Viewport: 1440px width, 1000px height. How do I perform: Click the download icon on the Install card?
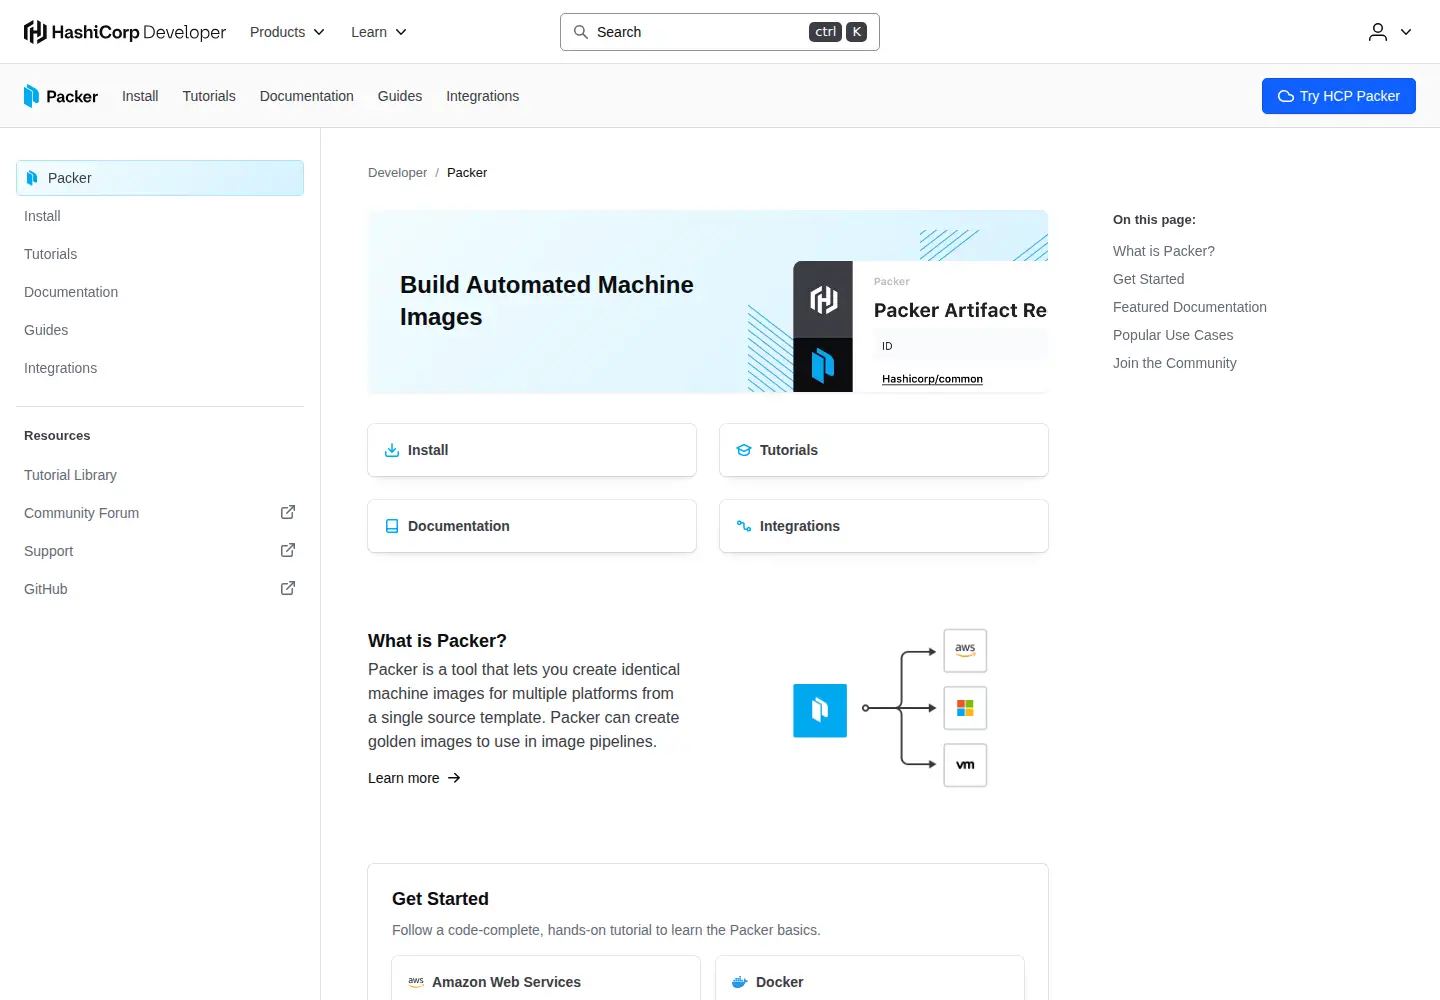point(392,450)
